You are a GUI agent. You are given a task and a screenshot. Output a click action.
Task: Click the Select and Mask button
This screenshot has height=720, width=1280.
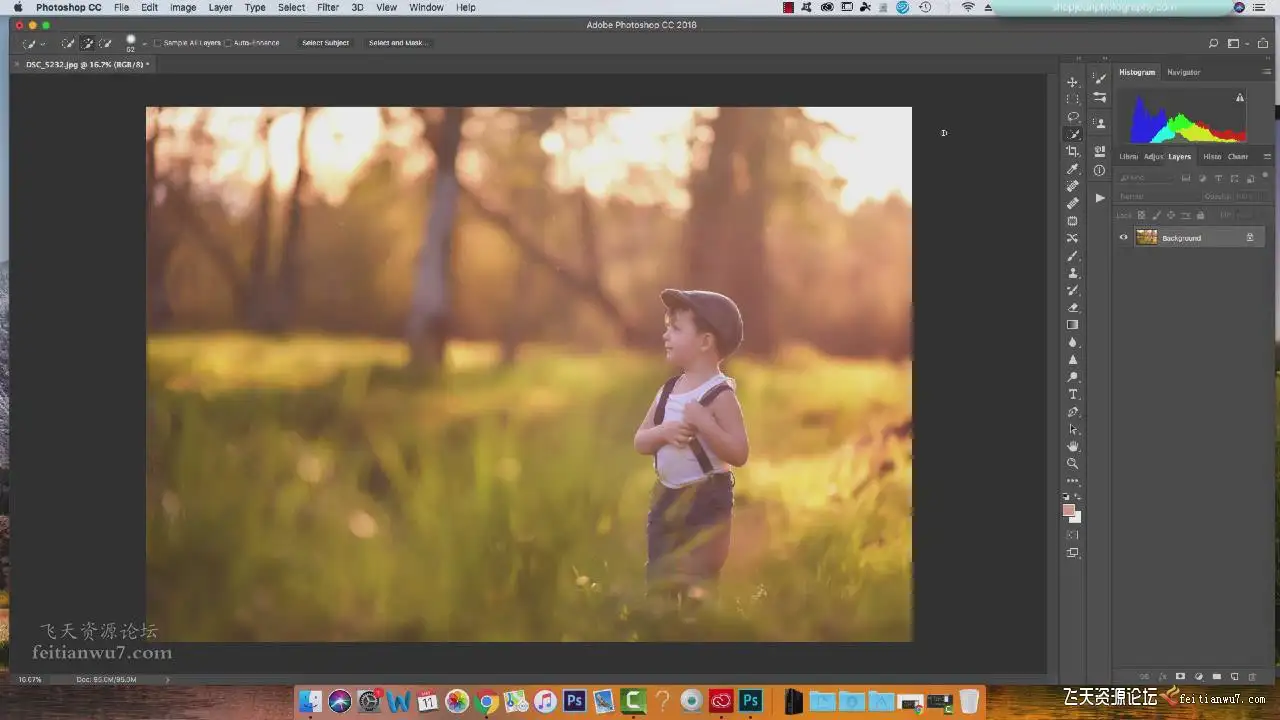[x=397, y=43]
